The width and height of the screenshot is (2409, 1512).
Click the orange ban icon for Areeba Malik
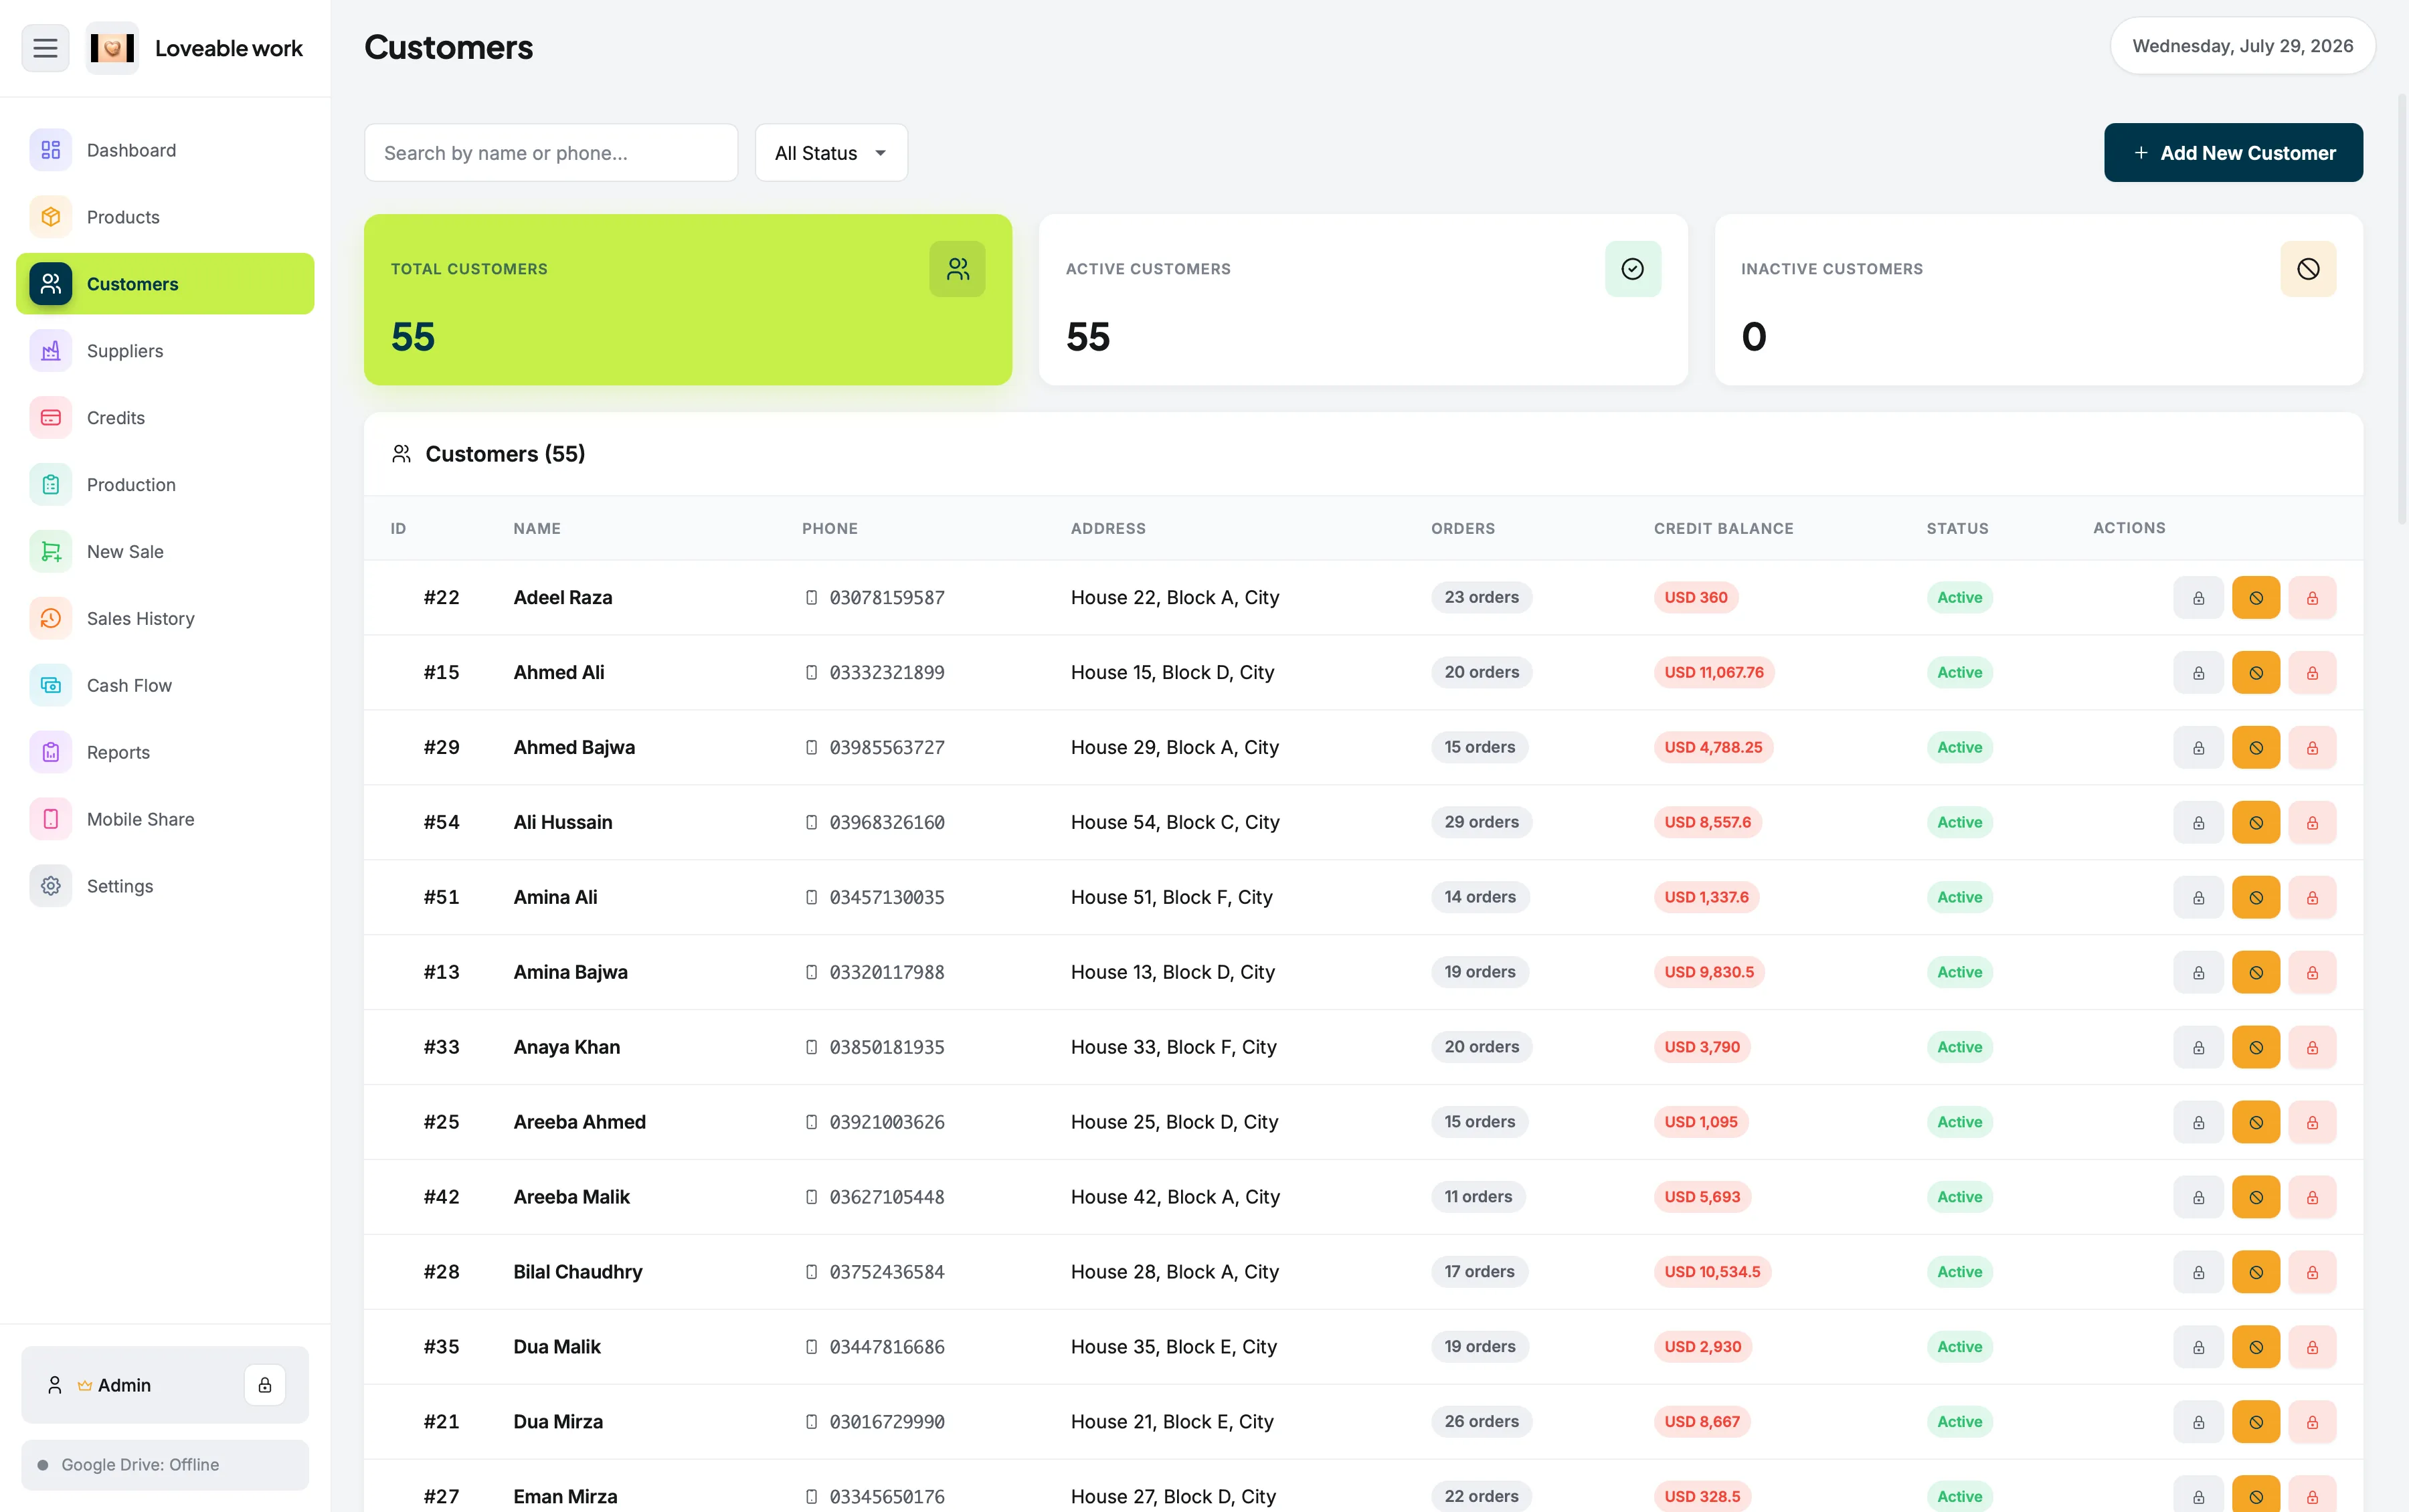pyautogui.click(x=2256, y=1198)
